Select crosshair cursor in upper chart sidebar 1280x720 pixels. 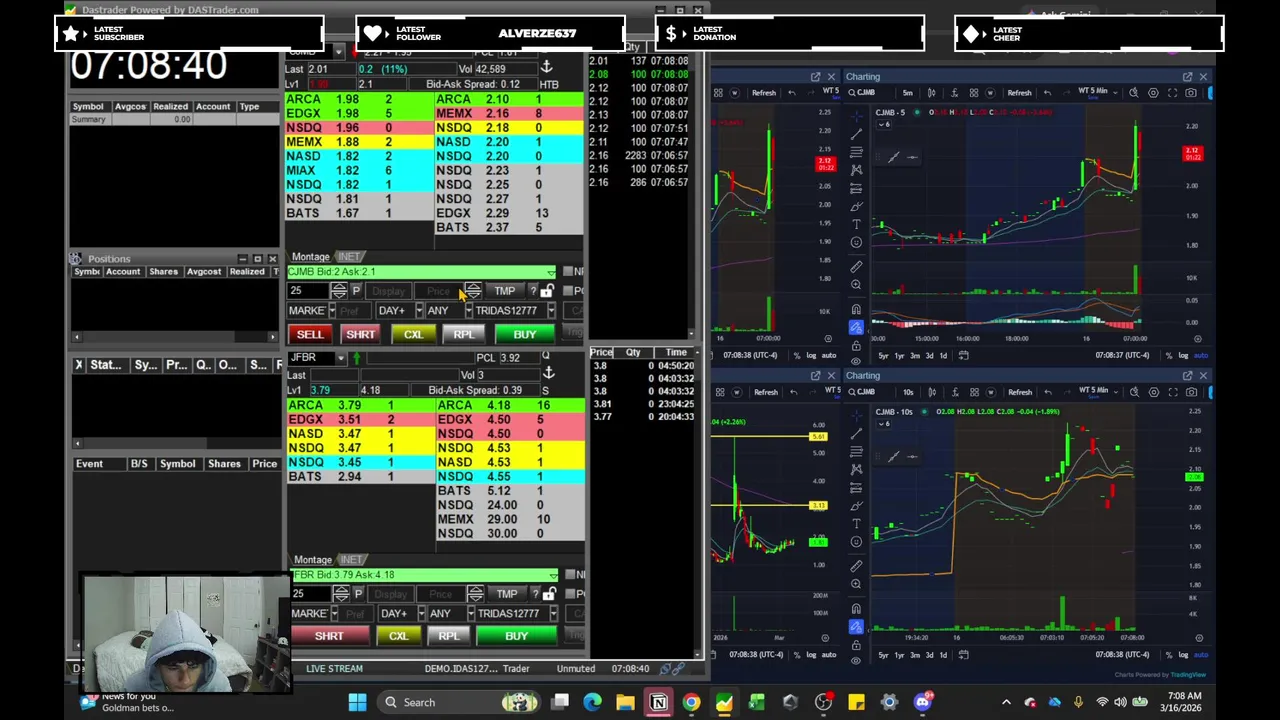pyautogui.click(x=856, y=117)
